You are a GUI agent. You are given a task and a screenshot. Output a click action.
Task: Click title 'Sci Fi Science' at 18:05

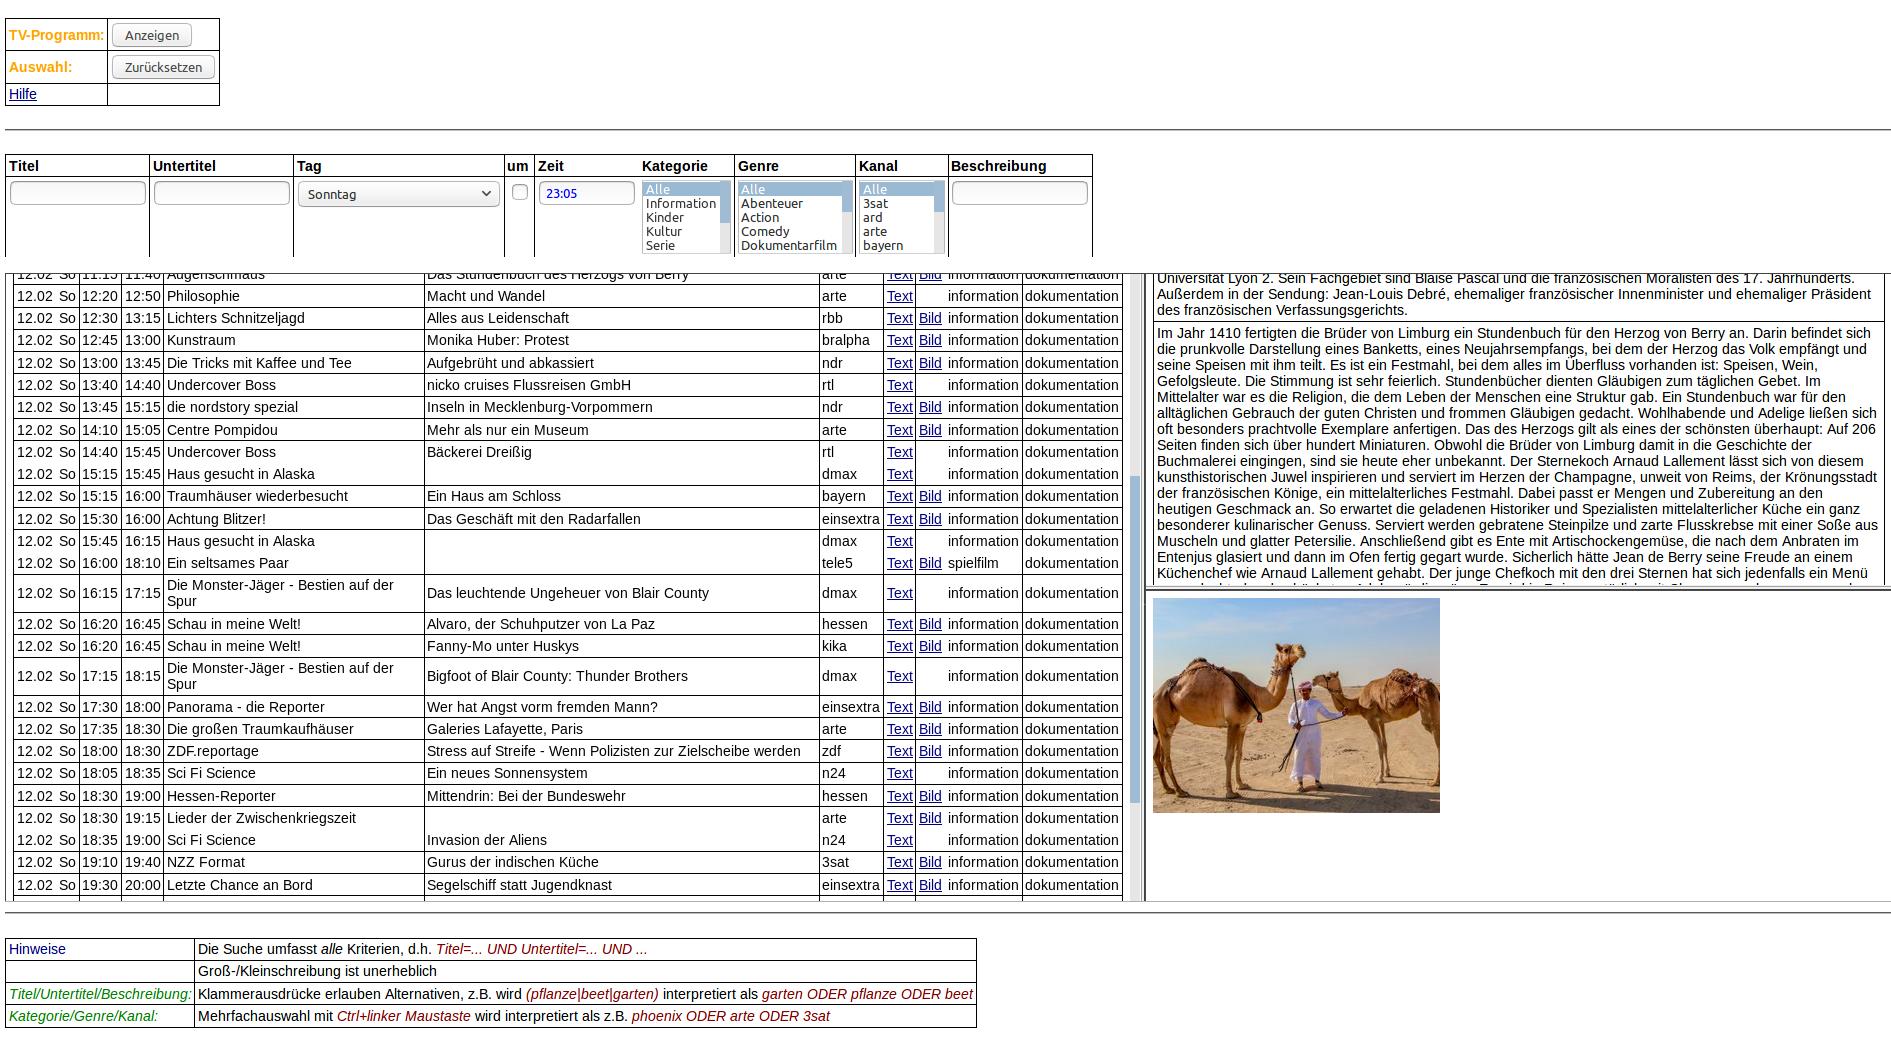(211, 773)
